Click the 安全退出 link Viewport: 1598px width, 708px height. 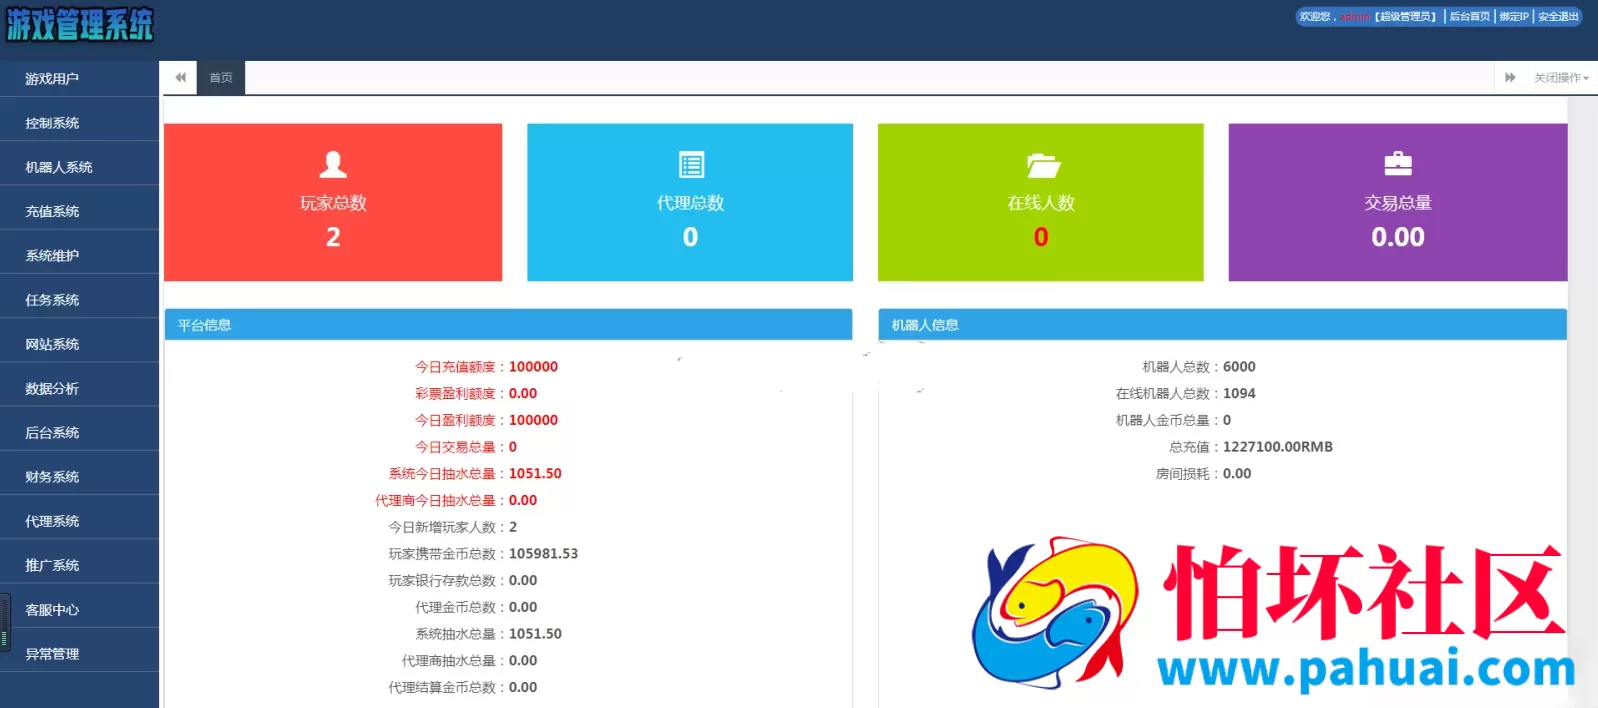click(x=1558, y=16)
